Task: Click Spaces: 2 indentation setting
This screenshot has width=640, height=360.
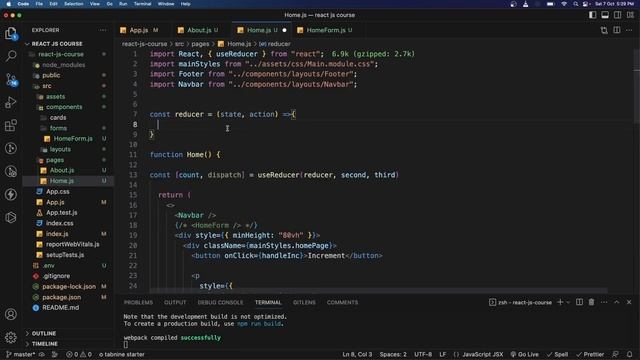Action: [393, 354]
